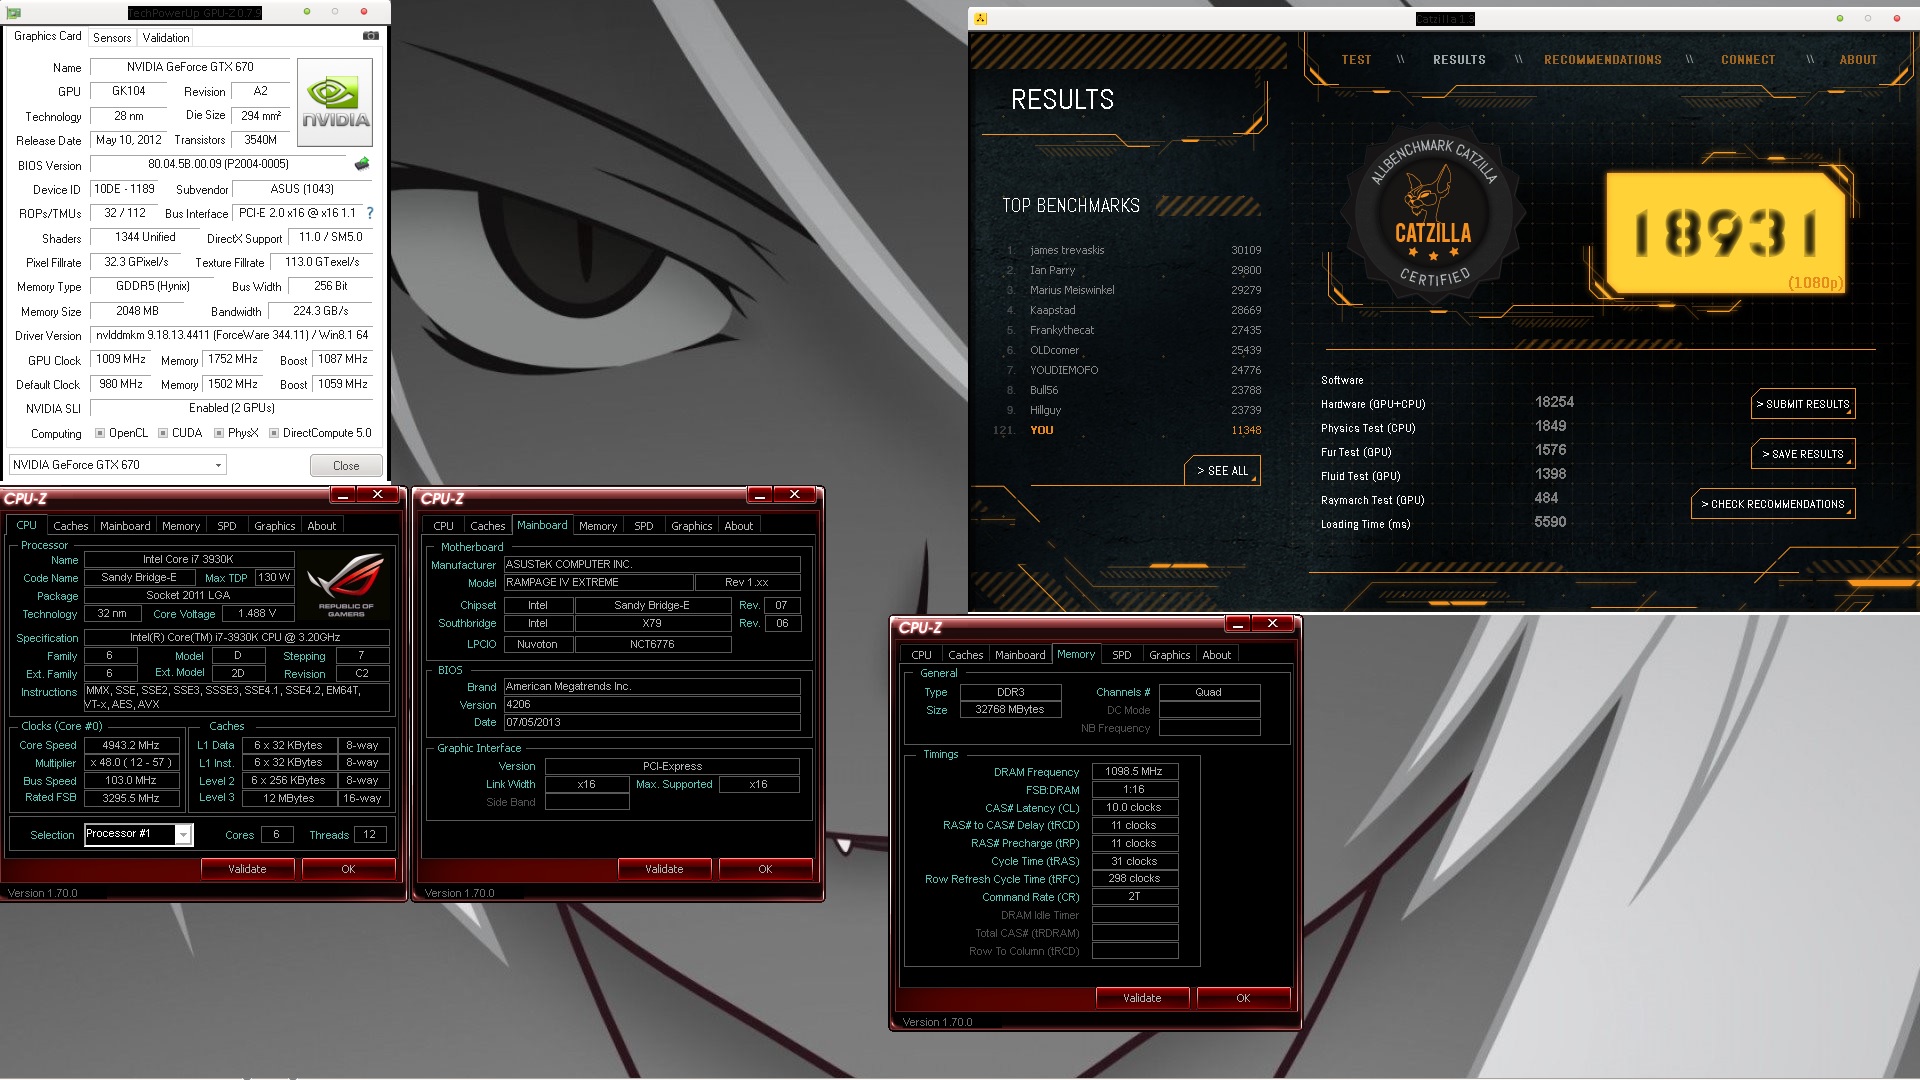Minimize the CPU-Z Mainboard window
Viewport: 1920px width, 1080px height.
(x=759, y=495)
